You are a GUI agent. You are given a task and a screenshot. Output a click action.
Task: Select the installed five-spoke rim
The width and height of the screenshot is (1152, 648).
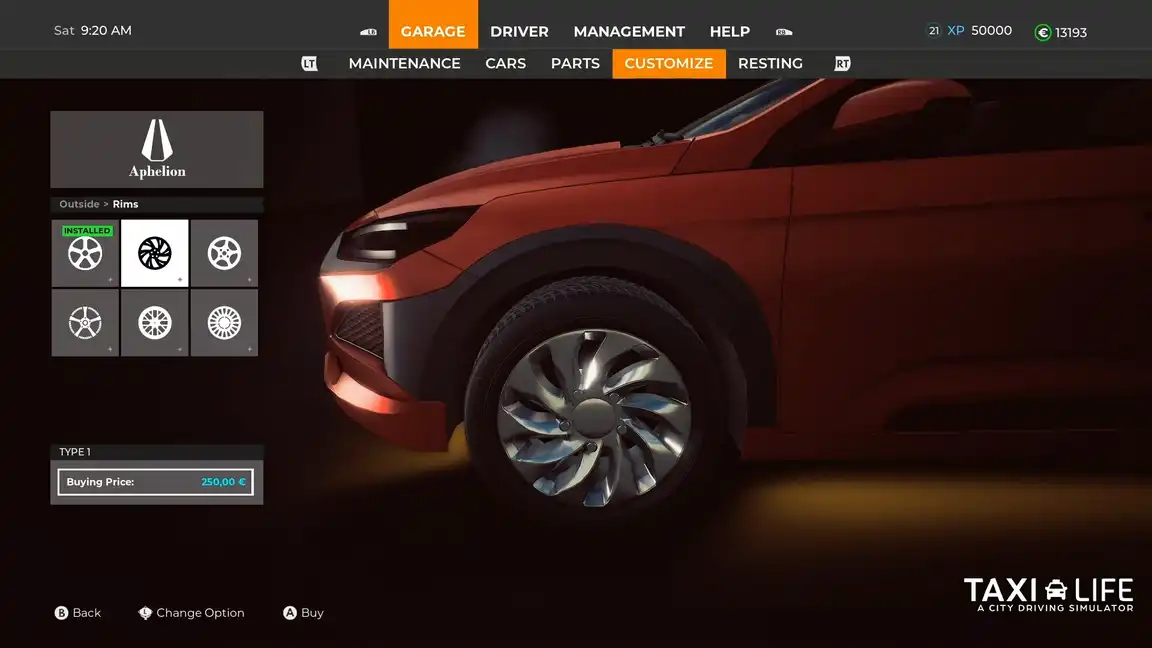(x=85, y=254)
